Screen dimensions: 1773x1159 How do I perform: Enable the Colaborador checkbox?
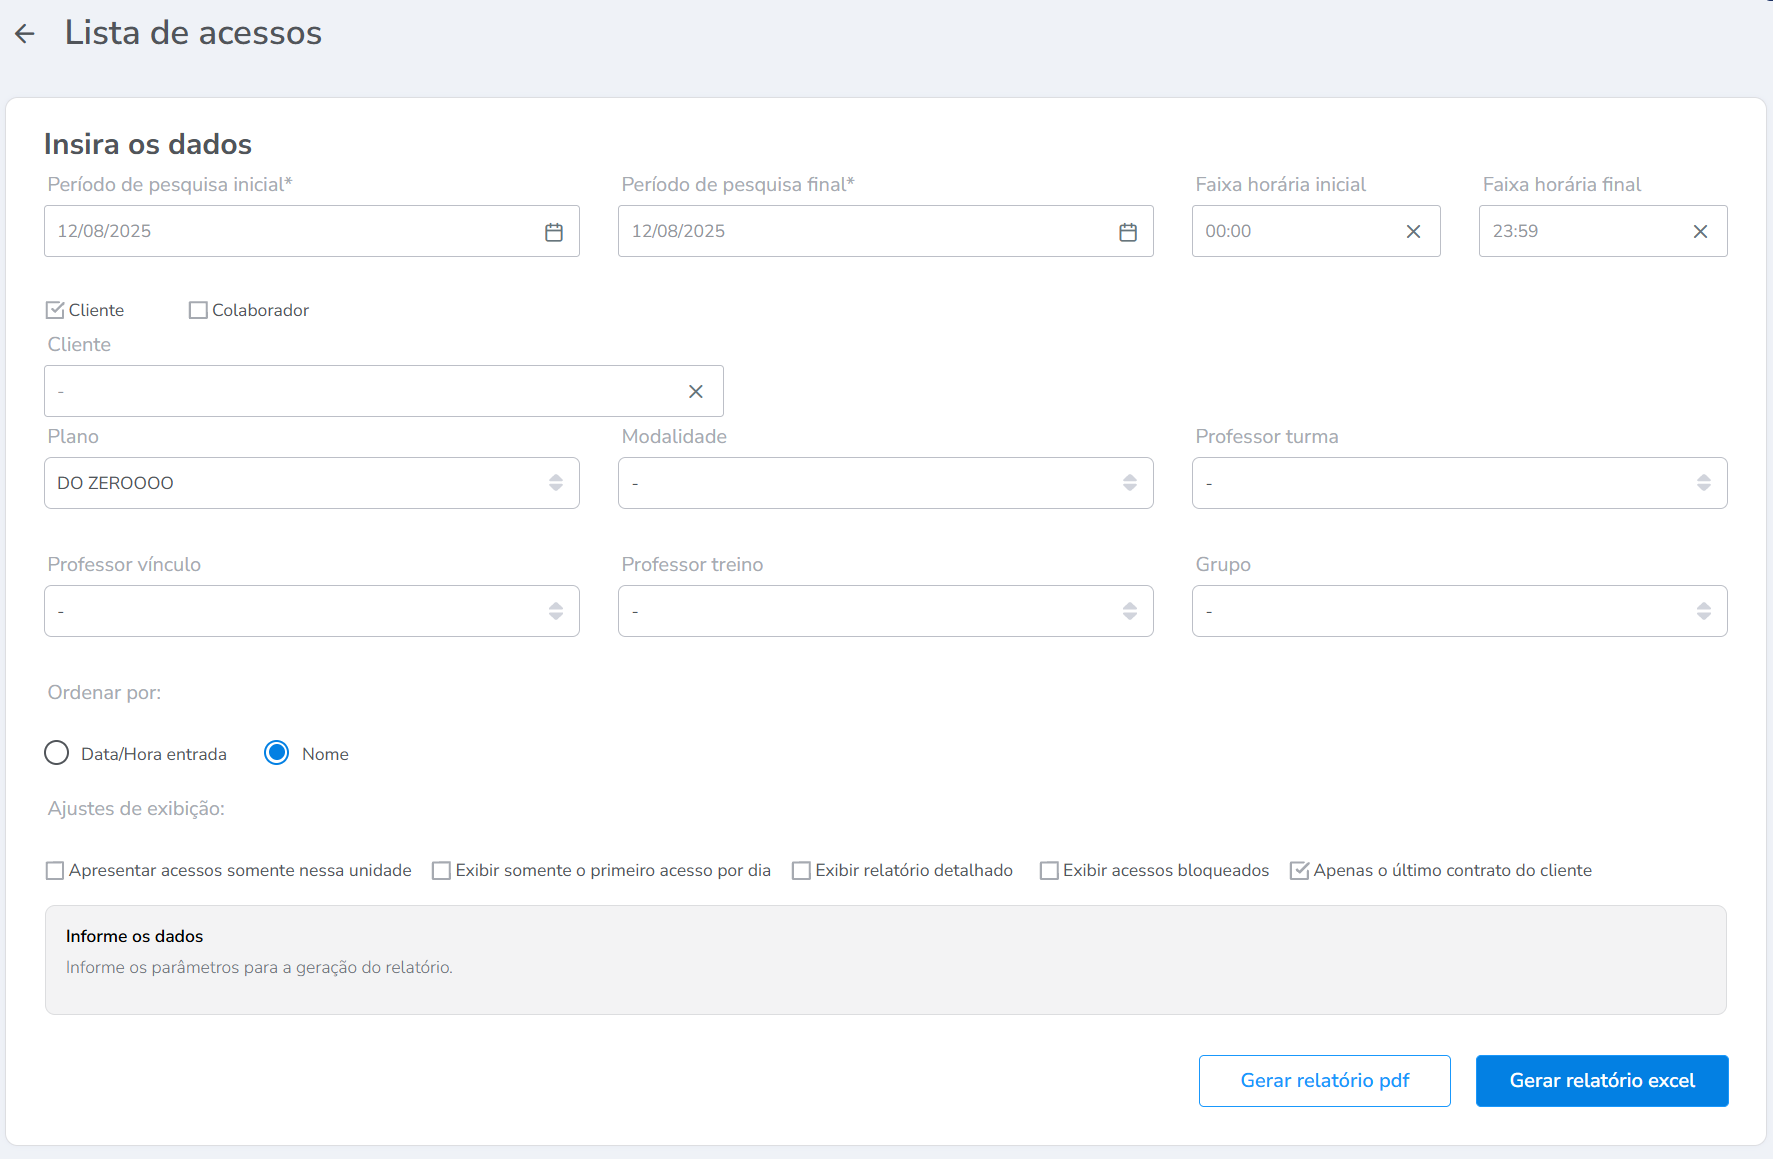coord(198,310)
